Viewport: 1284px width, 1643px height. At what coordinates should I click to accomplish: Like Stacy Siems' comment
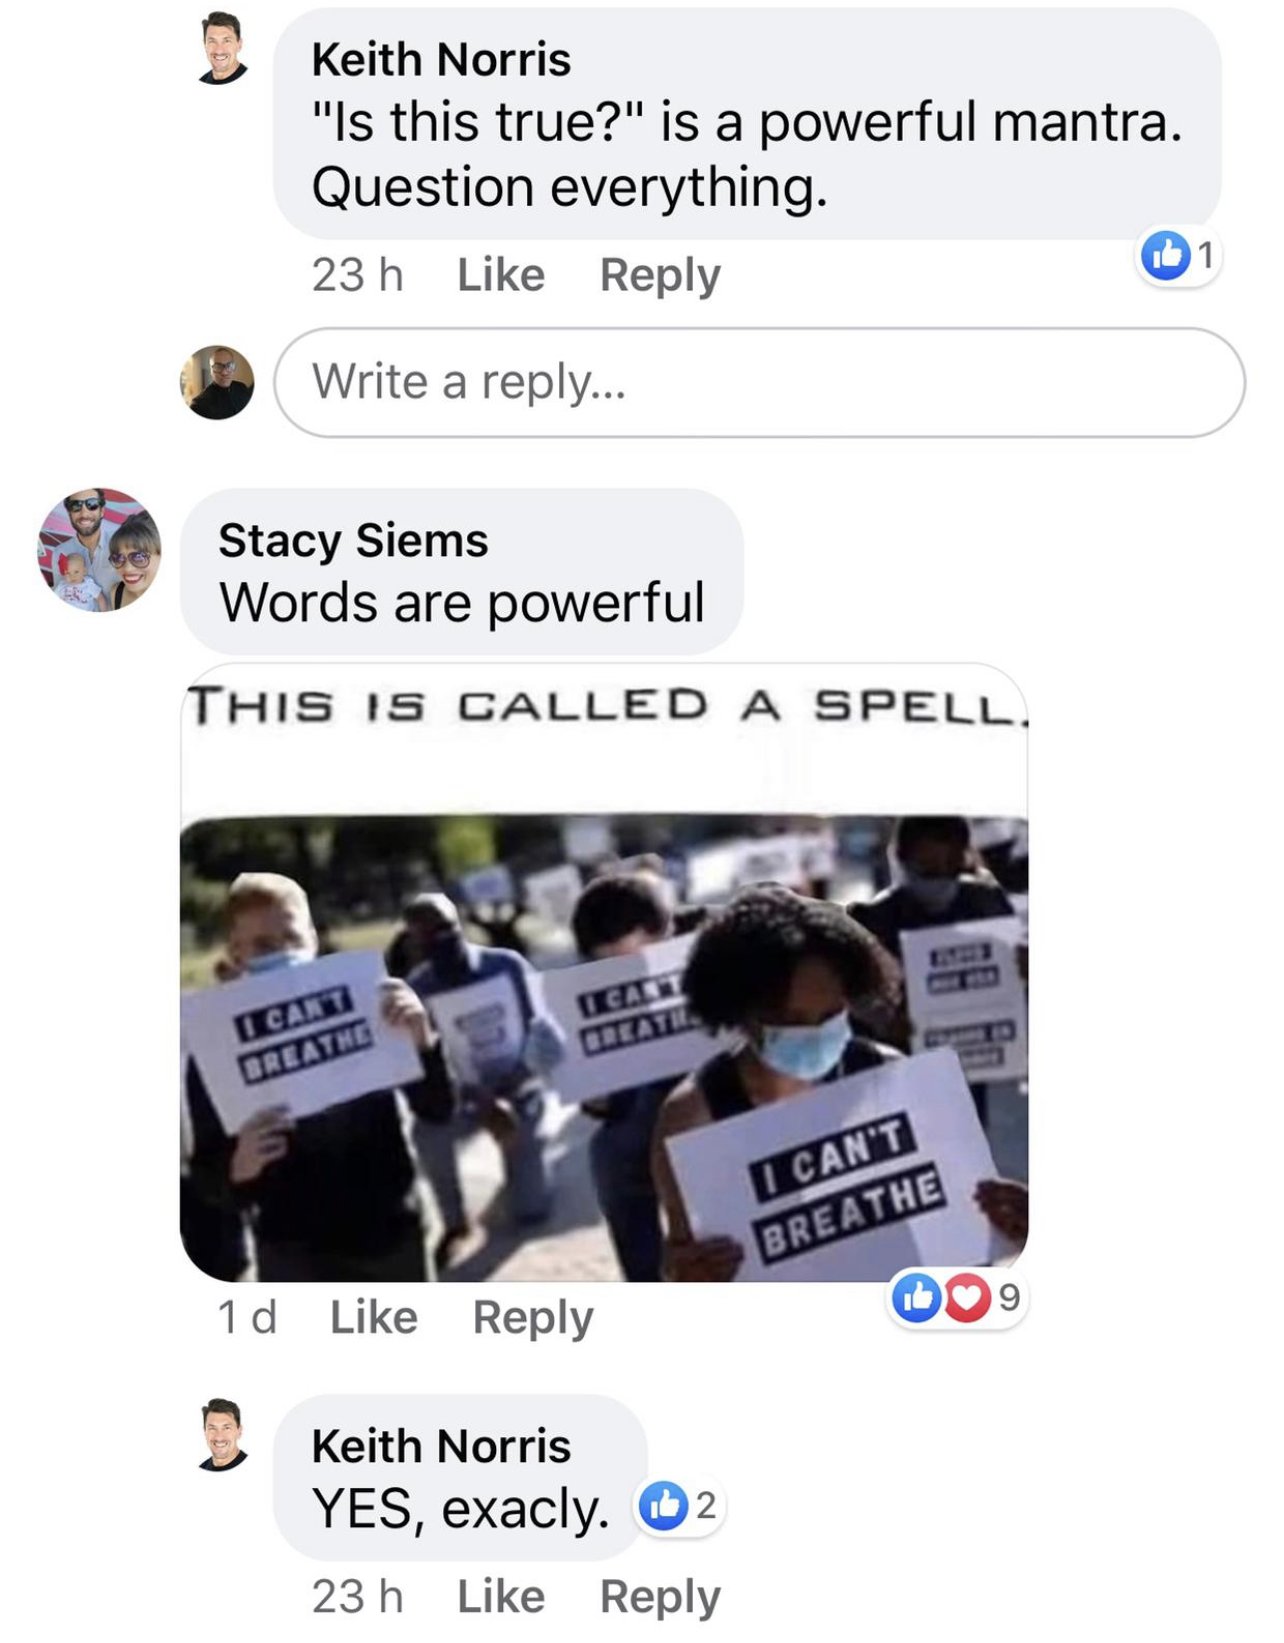(x=374, y=1317)
